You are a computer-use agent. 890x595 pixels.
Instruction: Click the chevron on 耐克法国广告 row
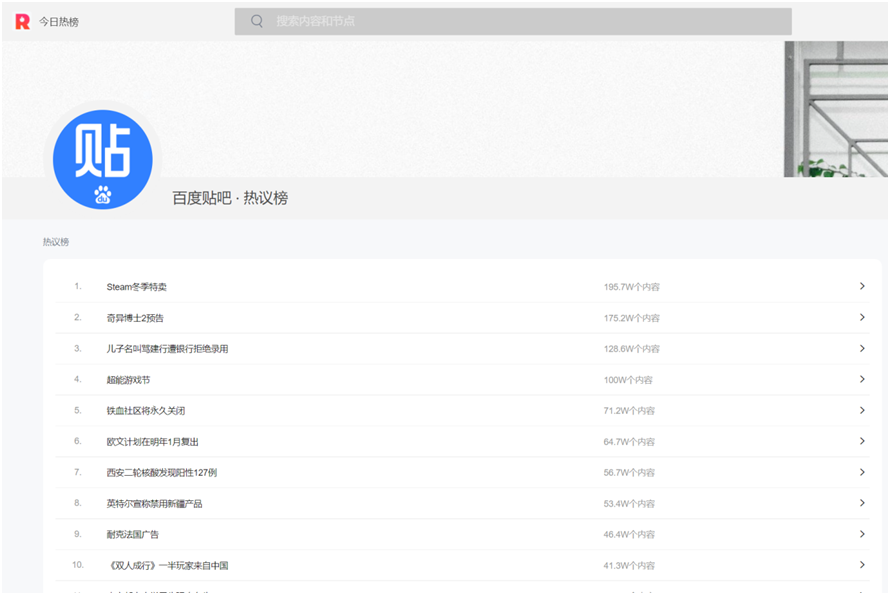tap(862, 534)
